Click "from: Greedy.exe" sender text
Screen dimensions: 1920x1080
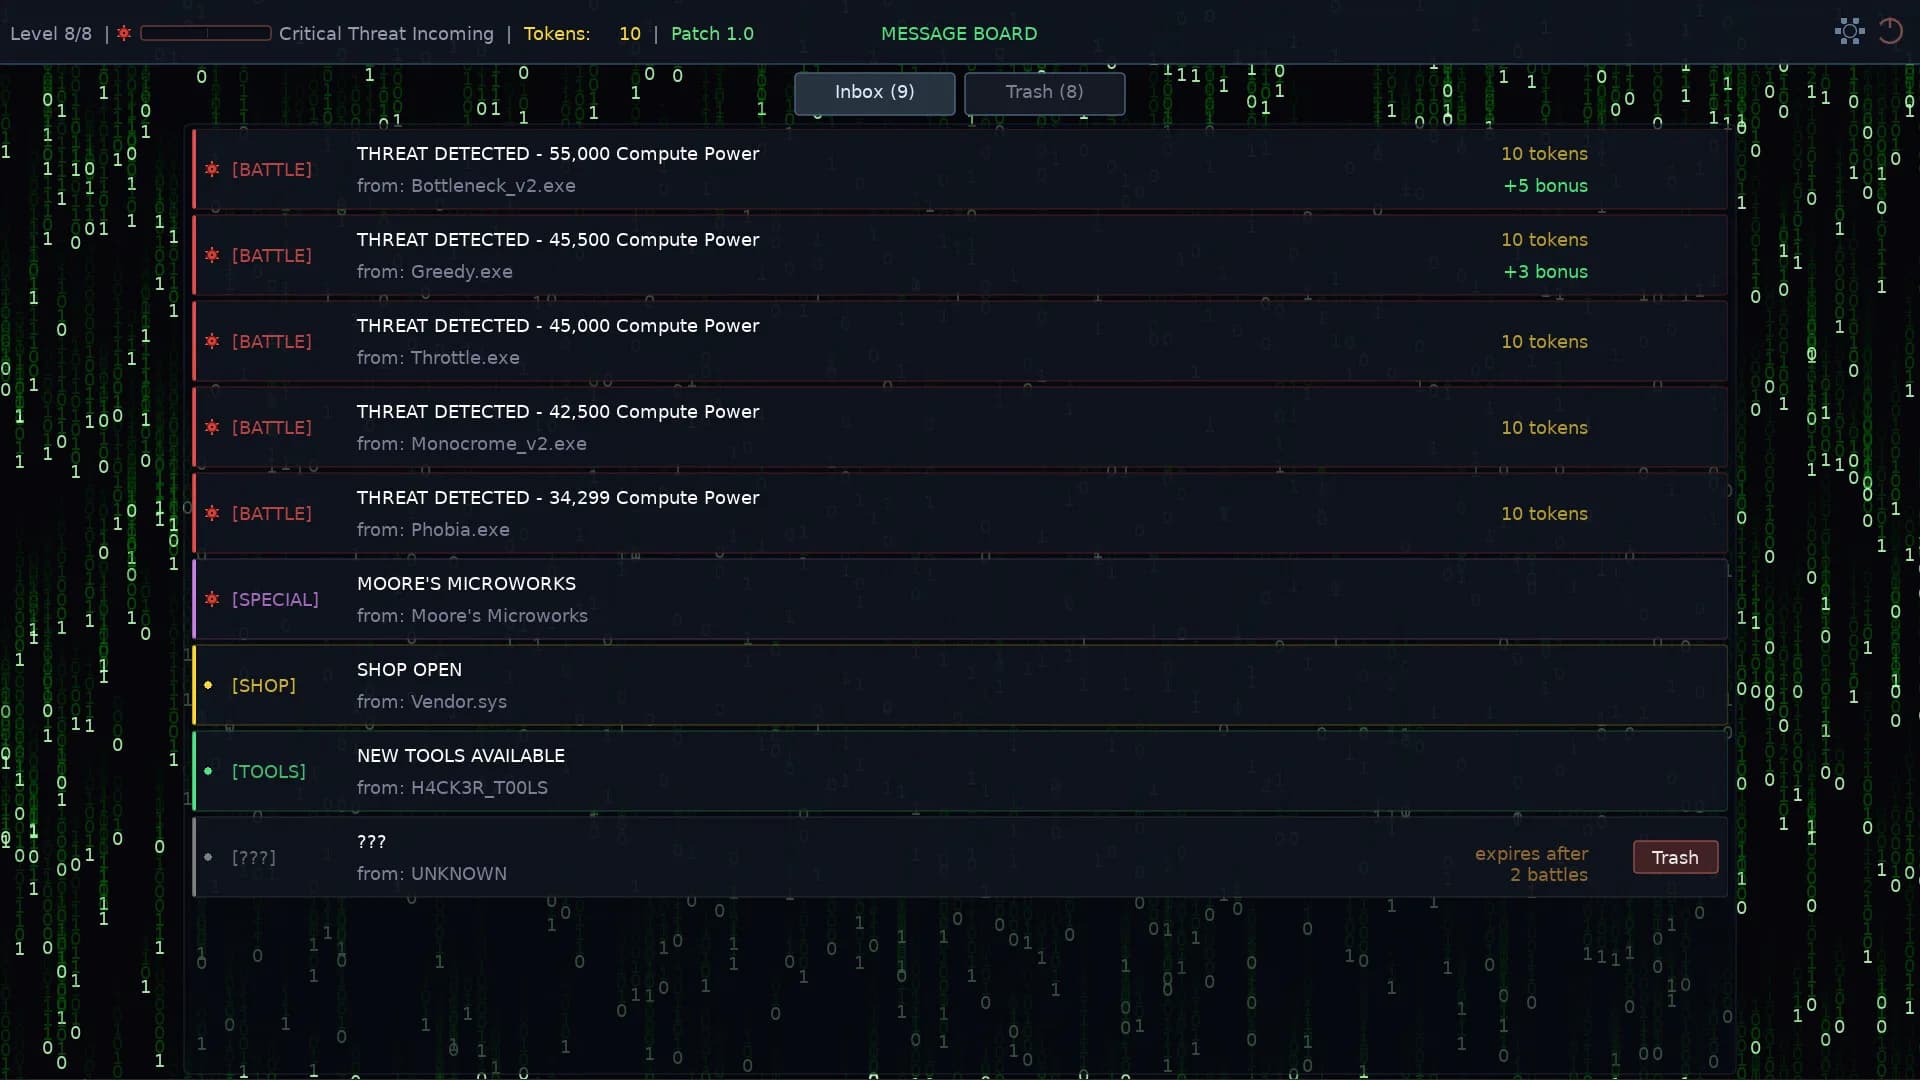(435, 271)
